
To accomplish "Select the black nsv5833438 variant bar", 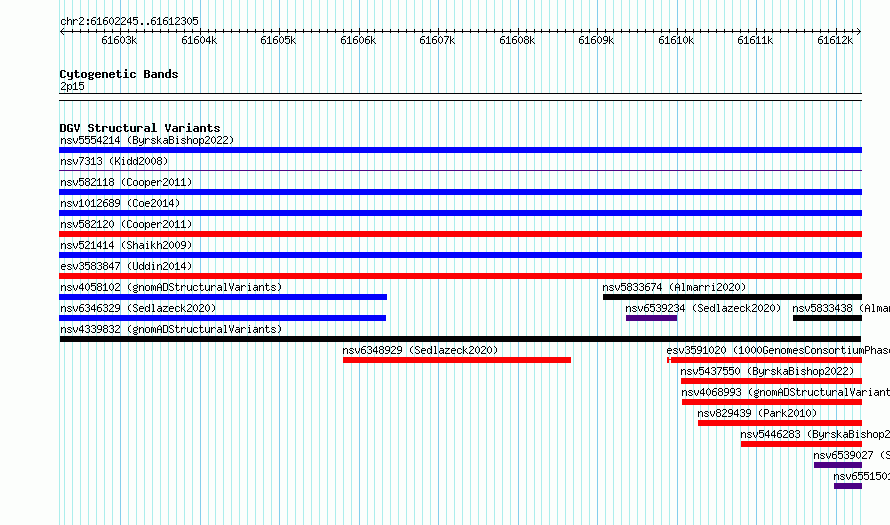I will coord(828,318).
